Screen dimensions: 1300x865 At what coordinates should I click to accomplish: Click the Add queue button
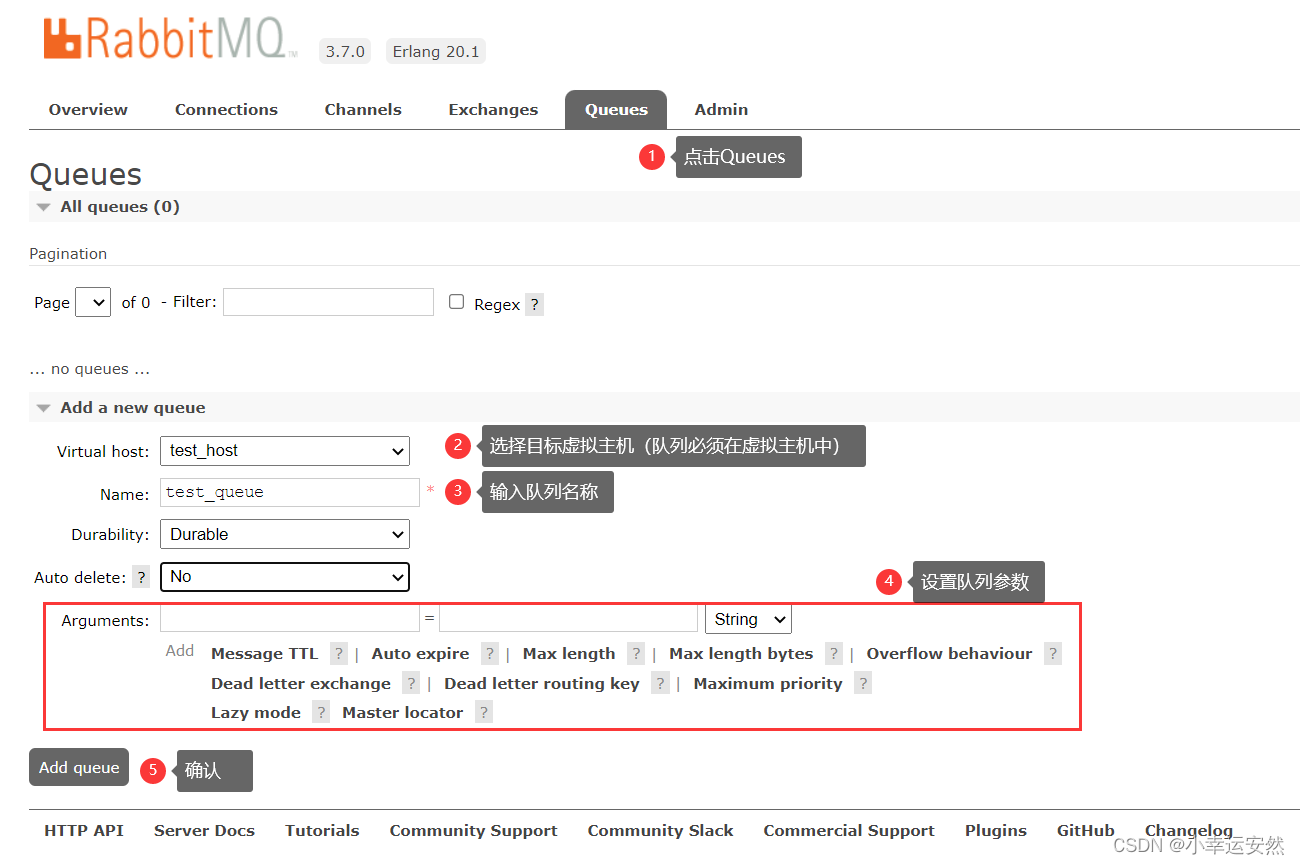click(79, 768)
